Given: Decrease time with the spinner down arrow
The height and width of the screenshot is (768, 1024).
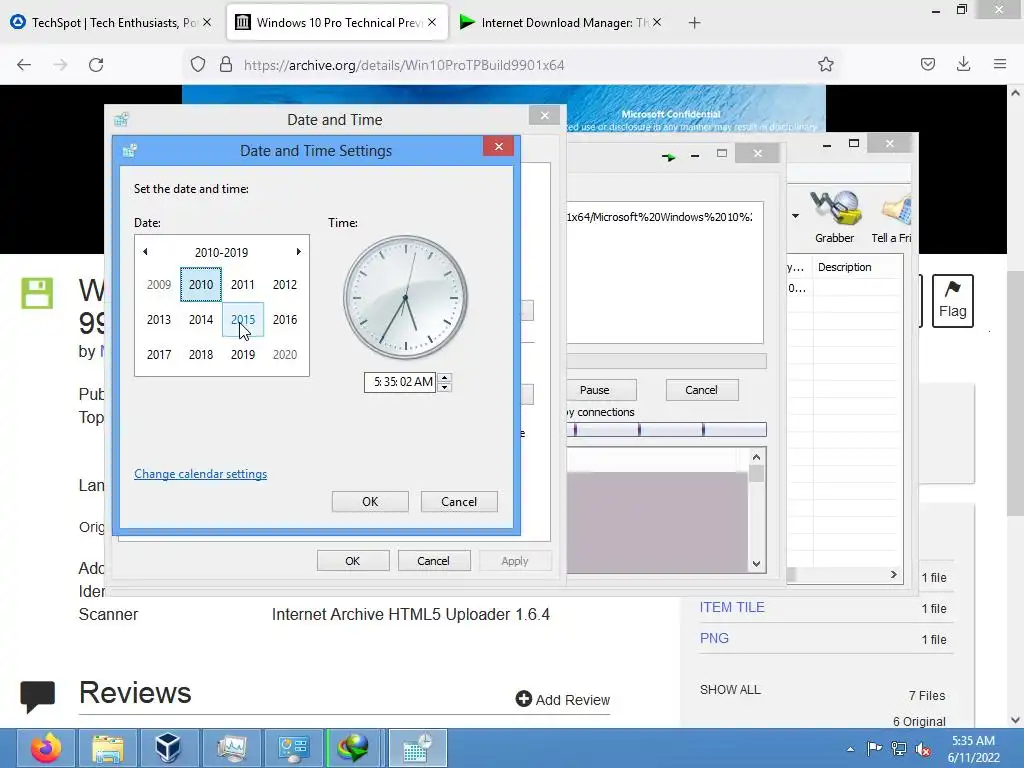Looking at the screenshot, I should [444, 387].
